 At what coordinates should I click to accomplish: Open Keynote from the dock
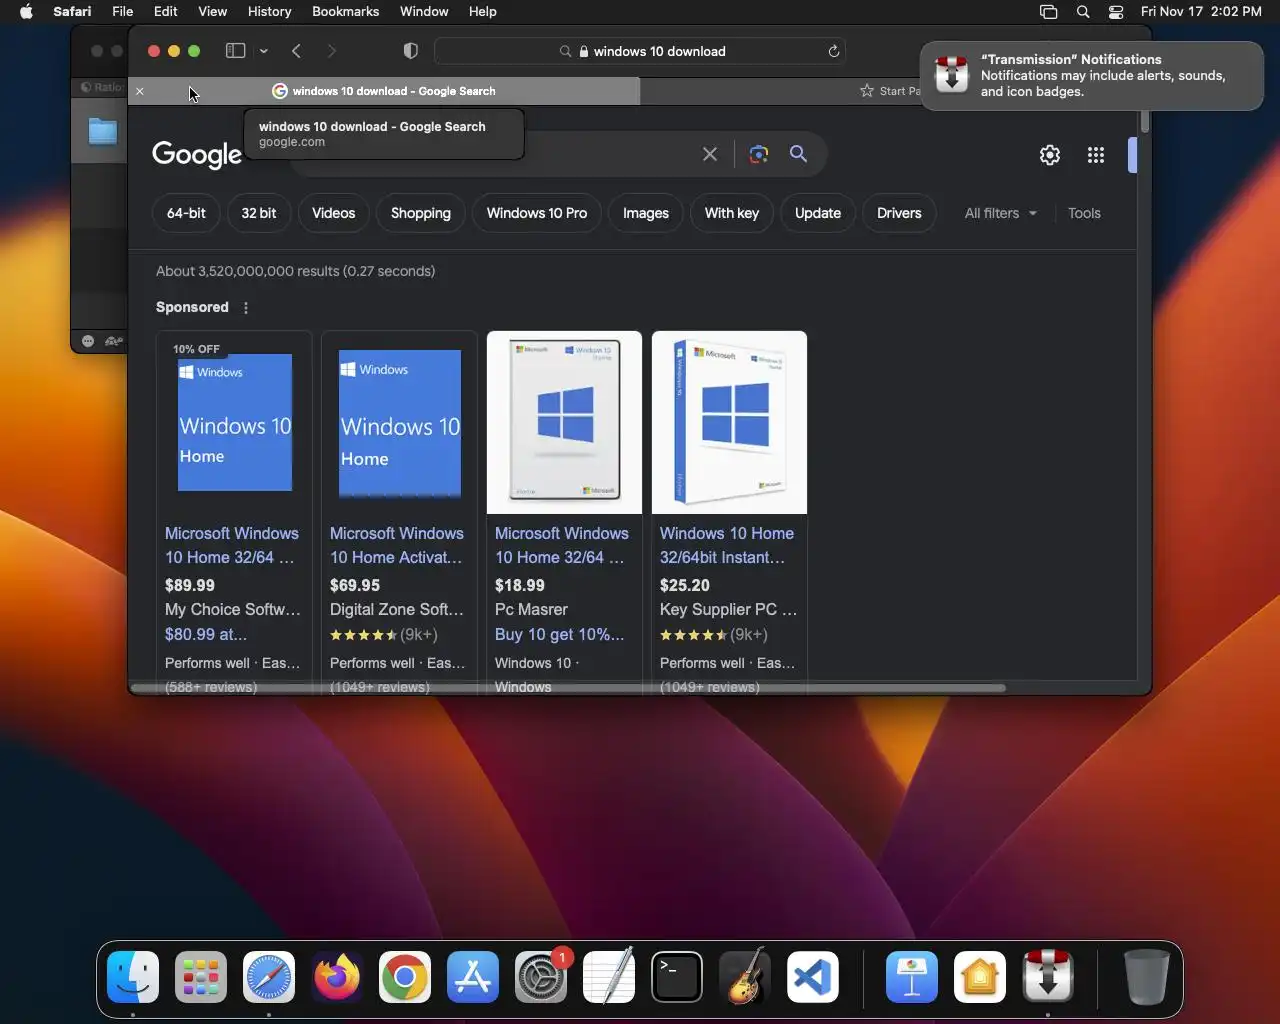pos(912,977)
